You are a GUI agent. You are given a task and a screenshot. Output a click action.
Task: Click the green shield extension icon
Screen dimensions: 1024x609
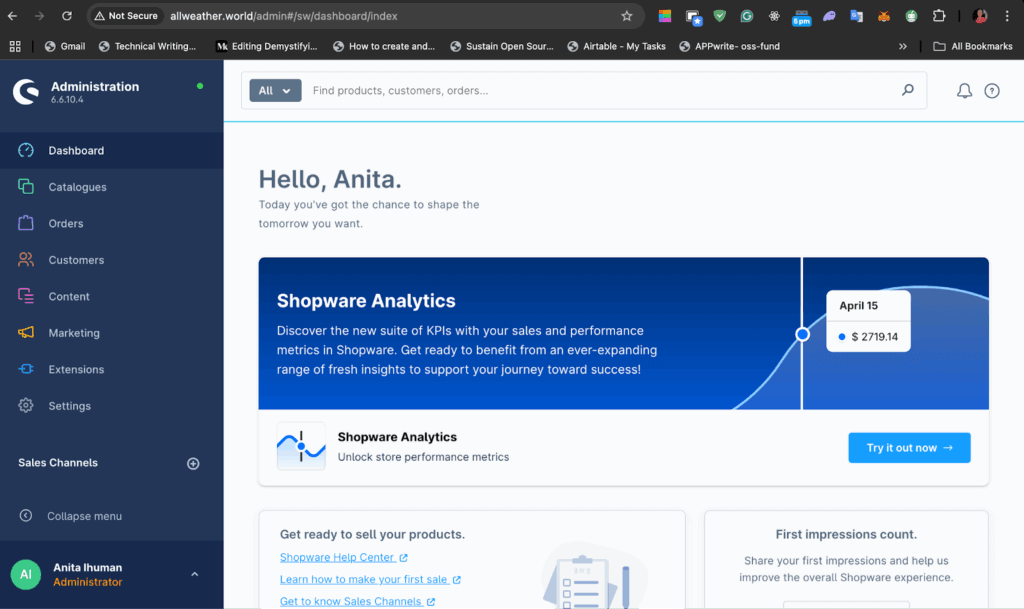point(720,16)
